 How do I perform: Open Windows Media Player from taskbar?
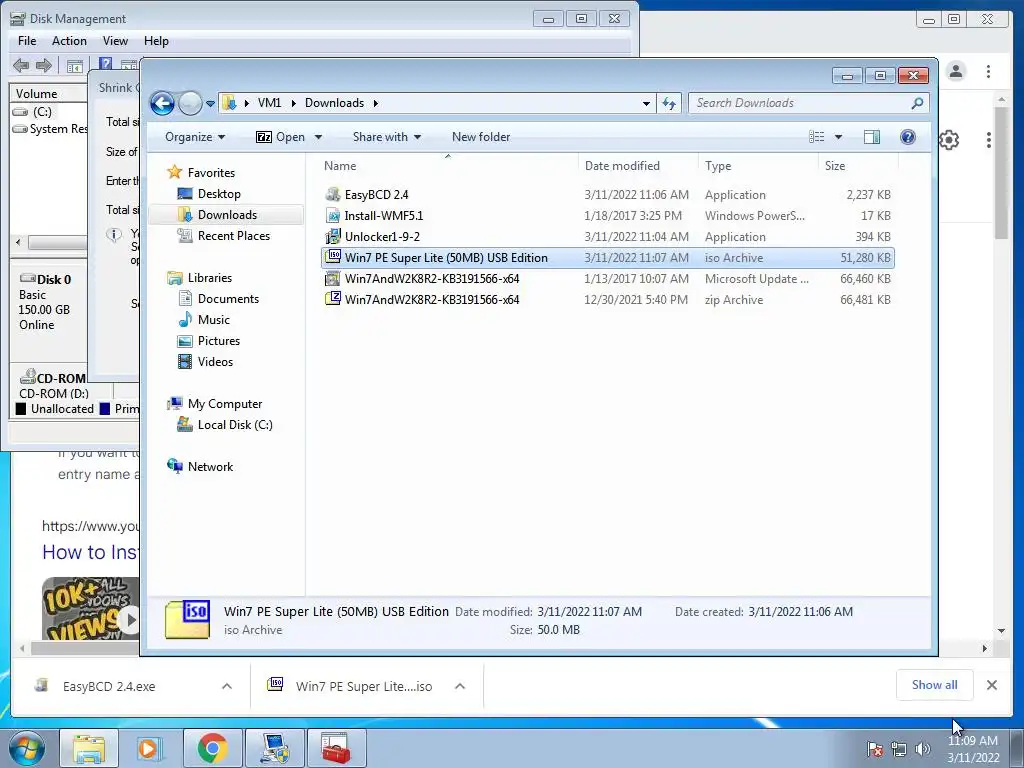tap(149, 748)
